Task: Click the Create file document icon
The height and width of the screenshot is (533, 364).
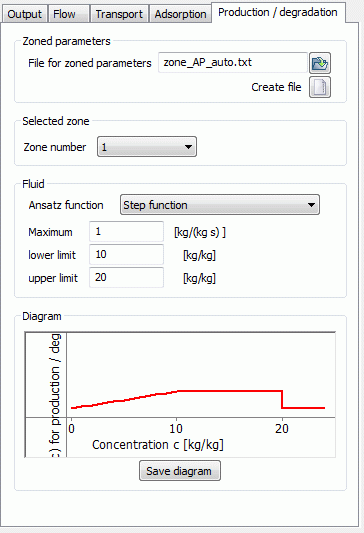Action: coord(320,87)
